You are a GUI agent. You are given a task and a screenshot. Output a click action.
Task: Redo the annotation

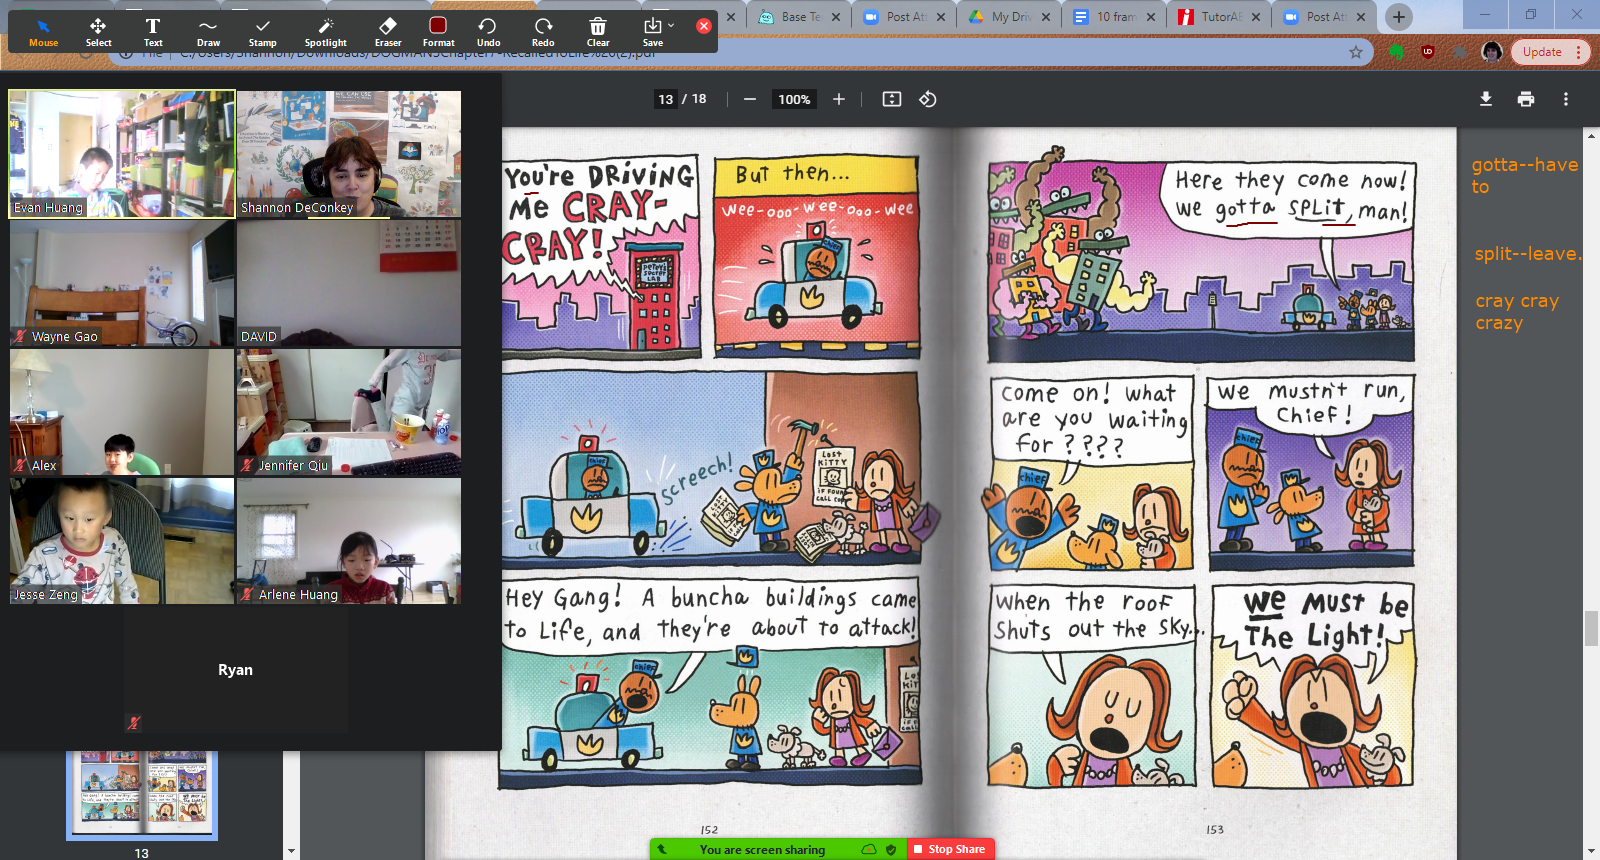click(543, 32)
